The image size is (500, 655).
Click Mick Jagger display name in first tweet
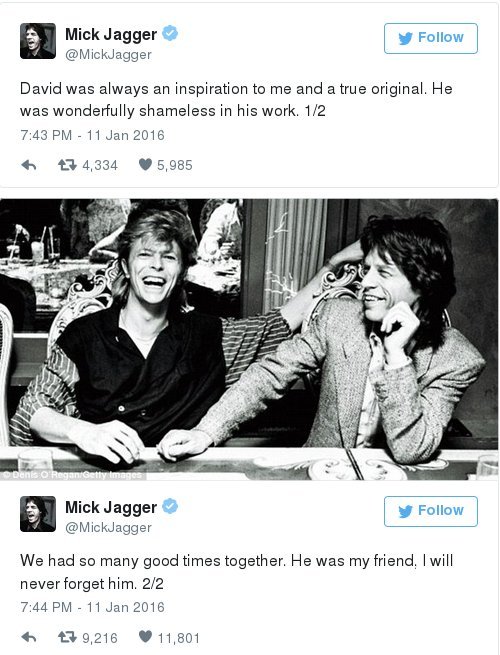click(111, 35)
